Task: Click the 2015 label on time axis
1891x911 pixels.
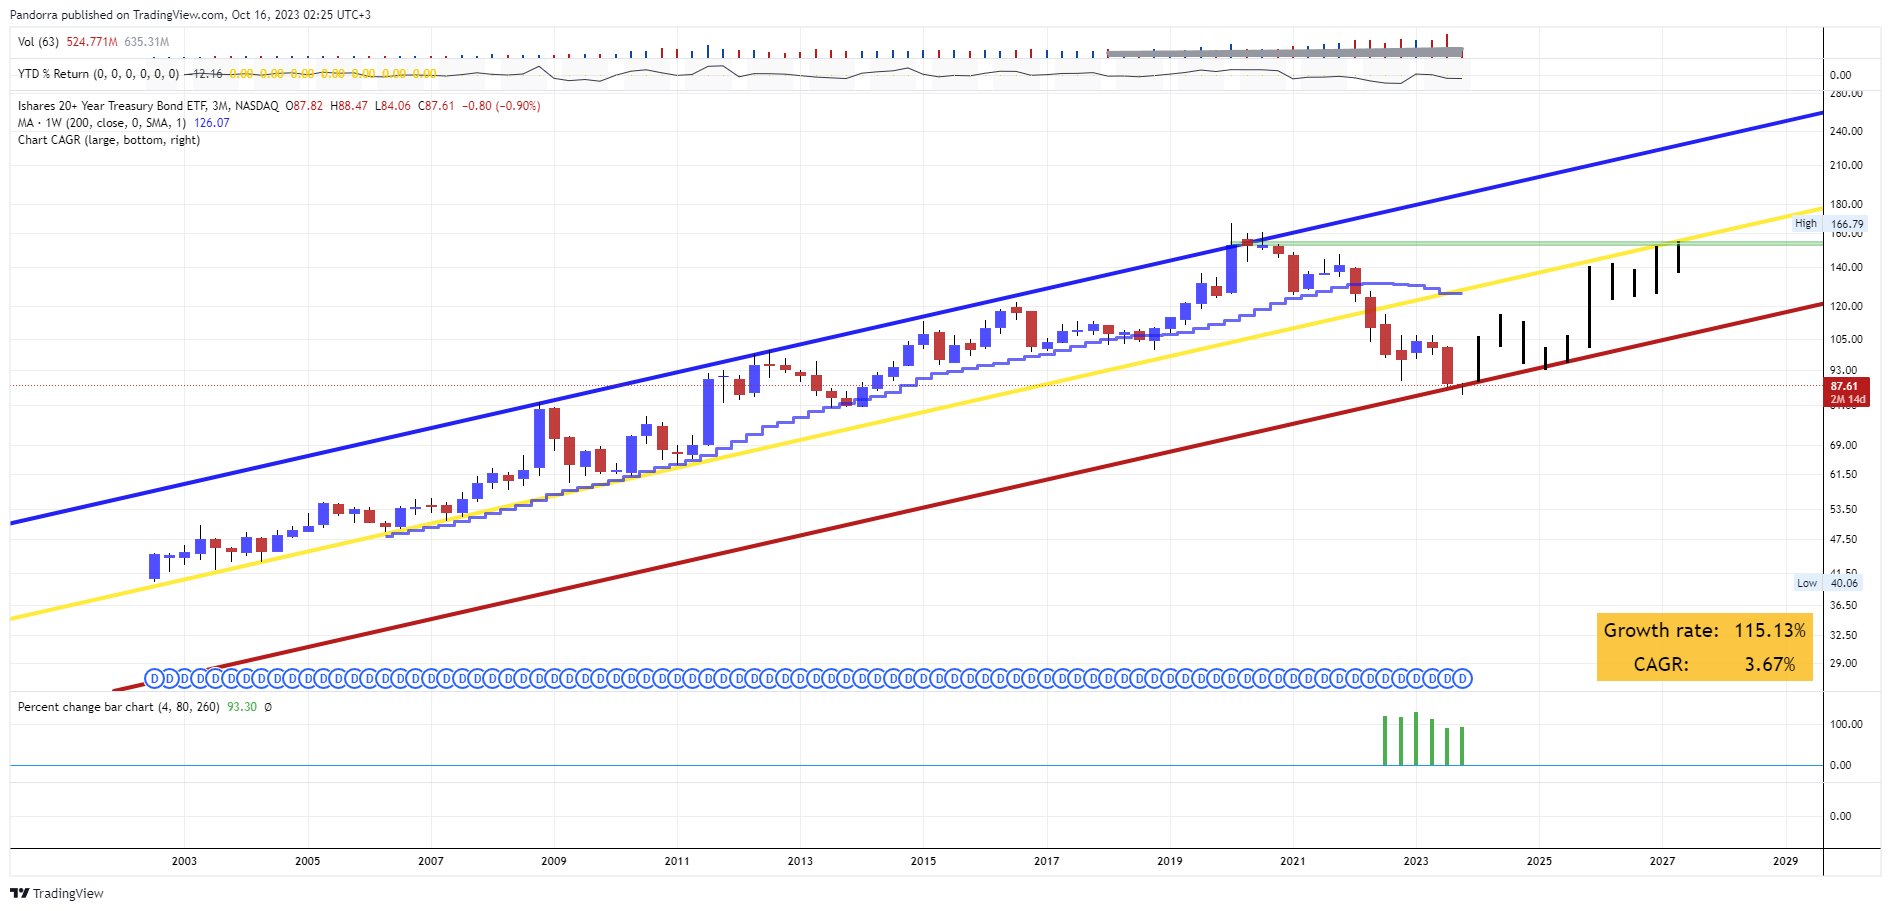Action: [x=924, y=861]
